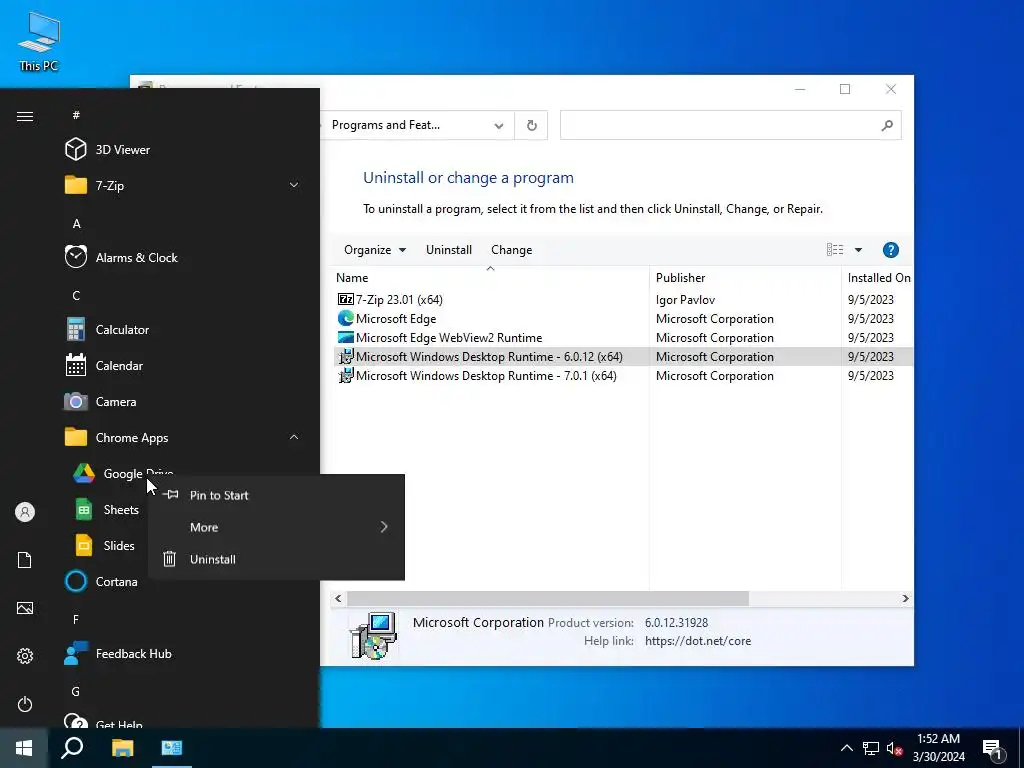Click the horizontal scrollbar left arrow
This screenshot has width=1024, height=768.
[338, 598]
